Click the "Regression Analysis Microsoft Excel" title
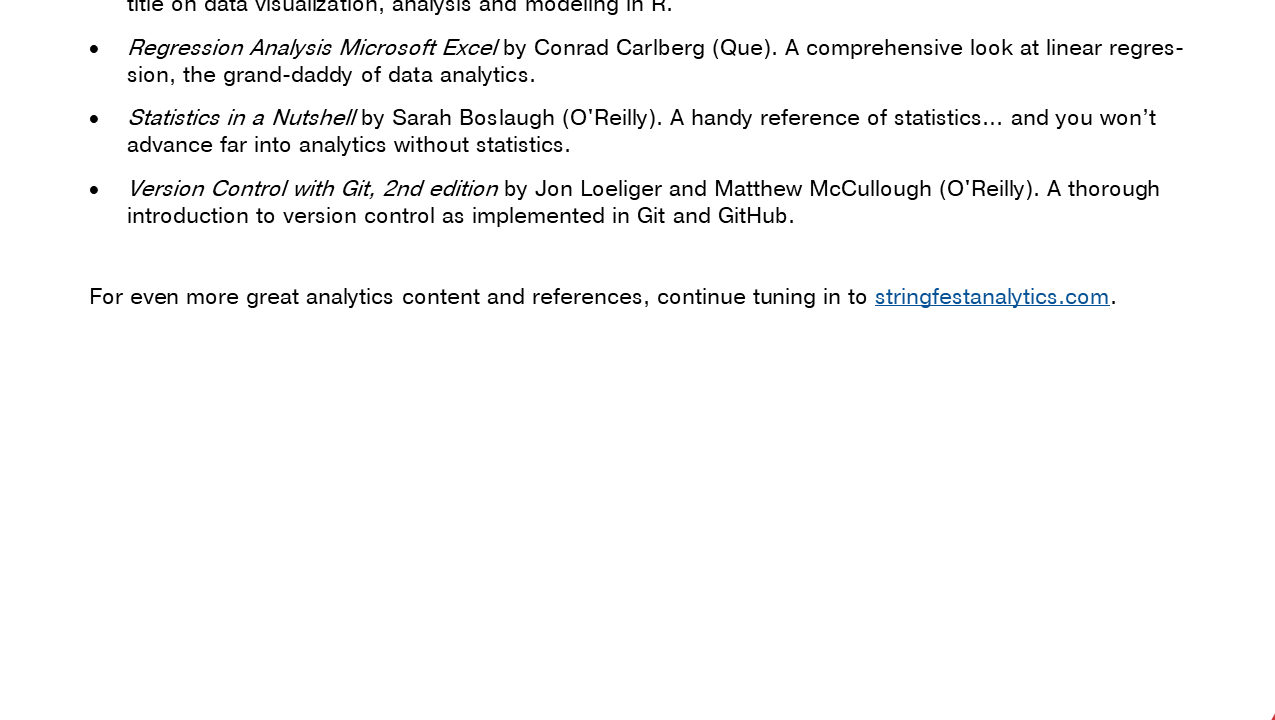The height and width of the screenshot is (720, 1275). click(312, 48)
